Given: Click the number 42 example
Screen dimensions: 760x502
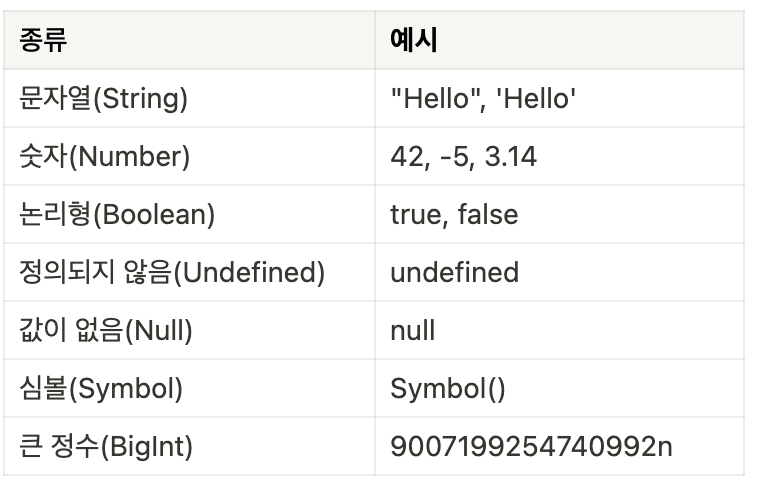Looking at the screenshot, I should click(407, 156).
